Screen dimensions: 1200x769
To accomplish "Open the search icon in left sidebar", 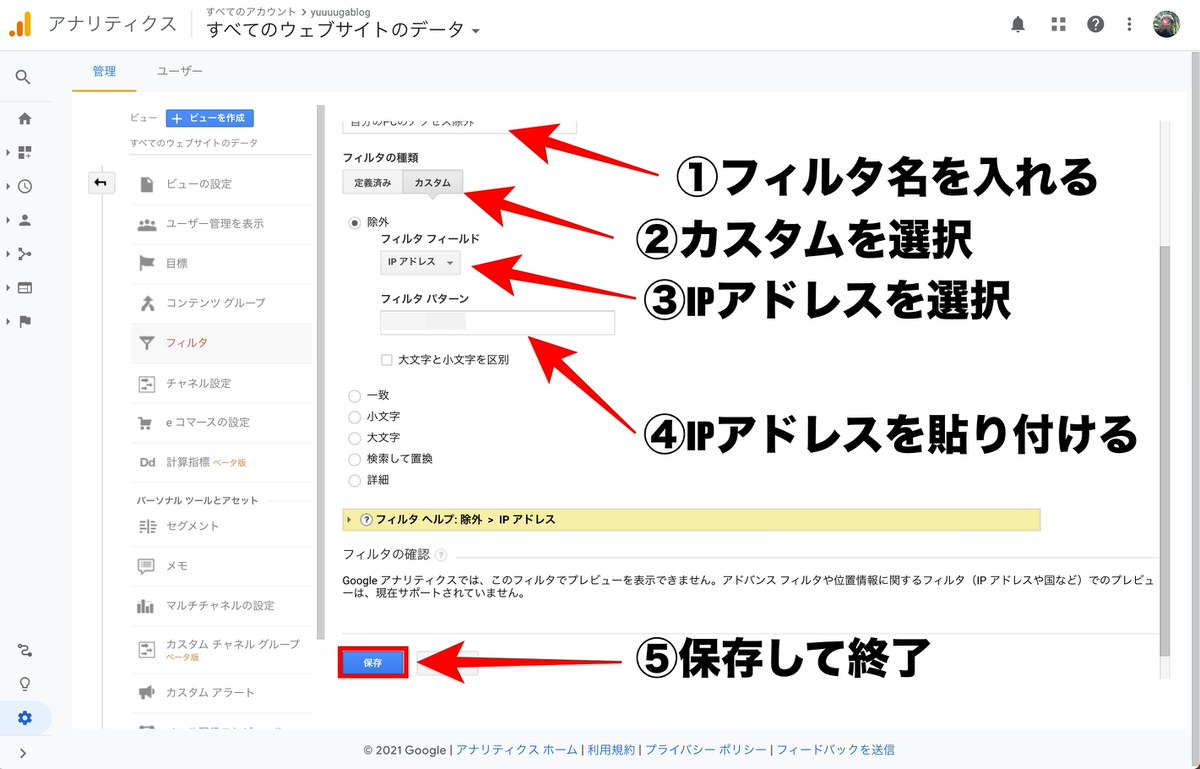I will pos(24,77).
